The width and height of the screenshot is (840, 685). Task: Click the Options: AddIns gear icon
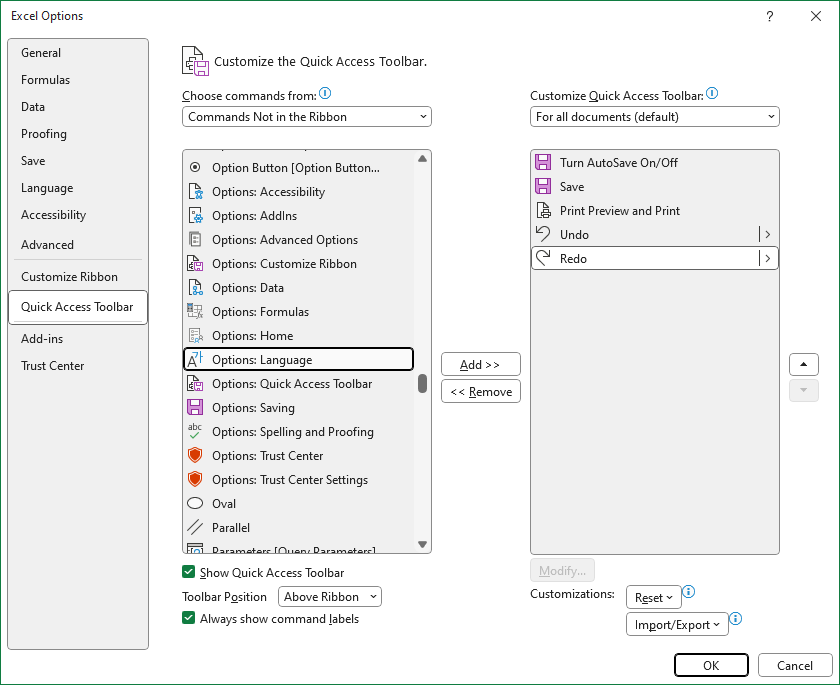pyautogui.click(x=195, y=216)
